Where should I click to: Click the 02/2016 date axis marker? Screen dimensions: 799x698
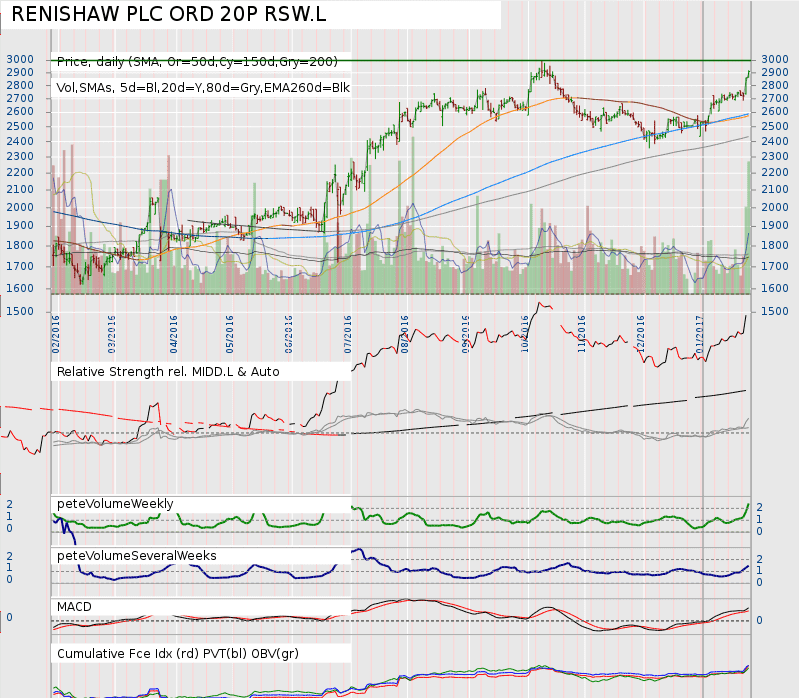coord(56,334)
